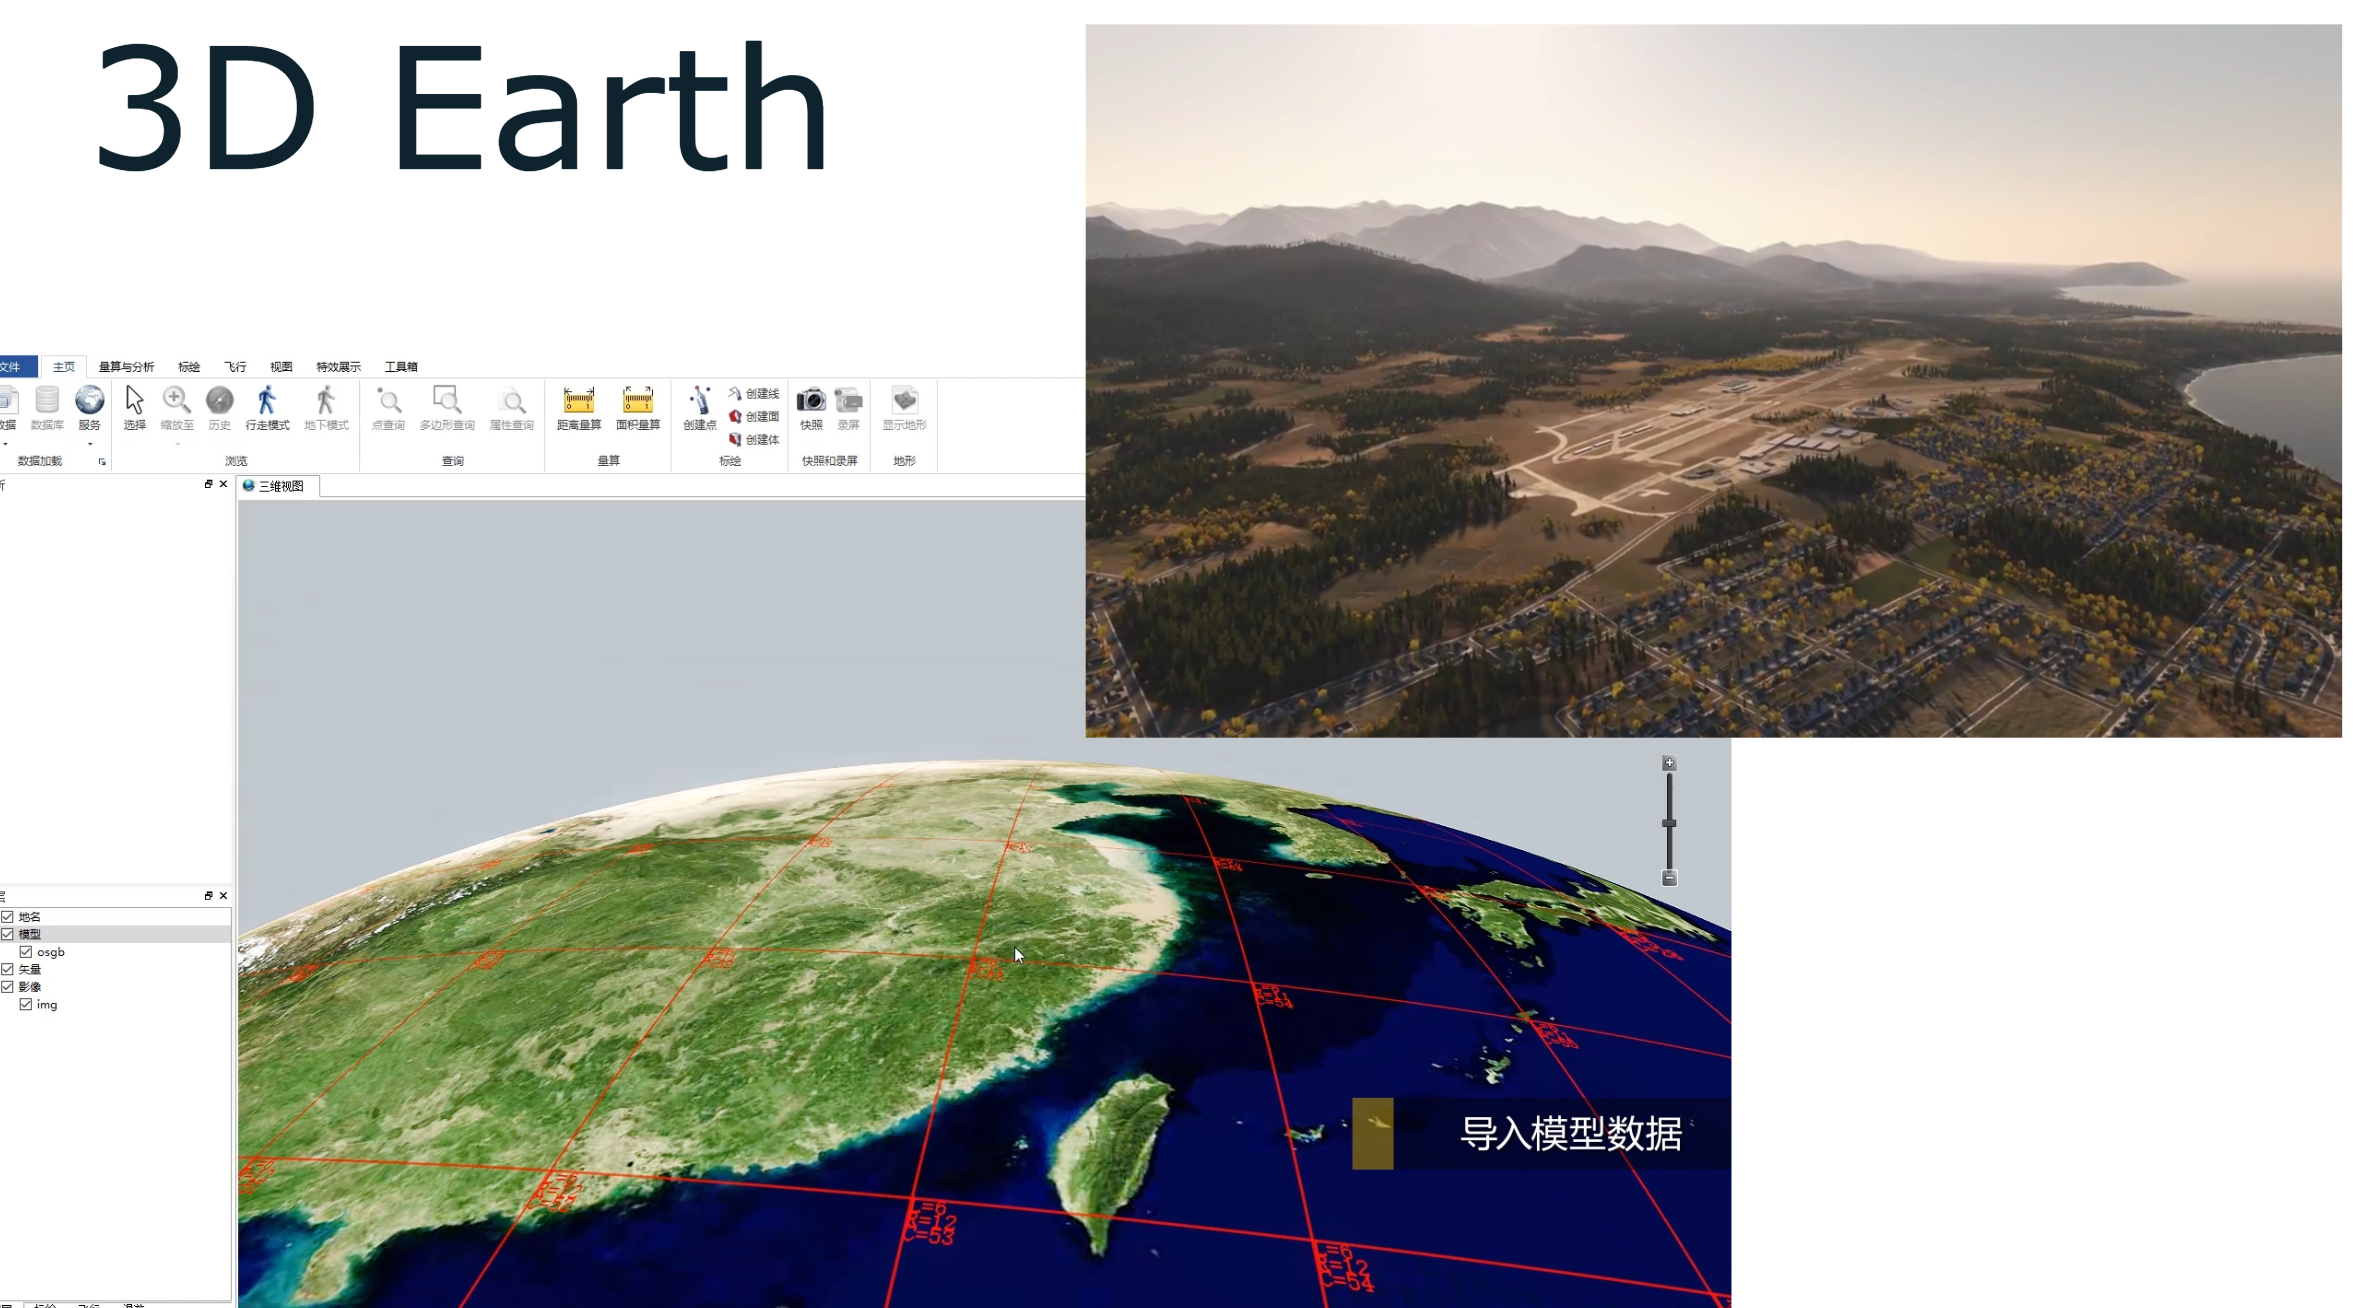Viewport: 2359px width, 1308px height.
Task: Open 数据加载 group dialog launcher
Action: [x=102, y=462]
